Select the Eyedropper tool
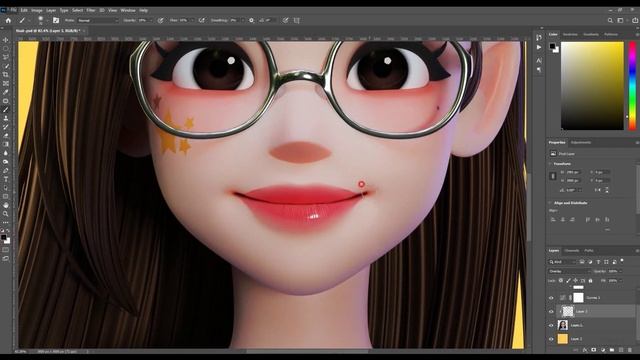640x360 pixels. point(6,92)
